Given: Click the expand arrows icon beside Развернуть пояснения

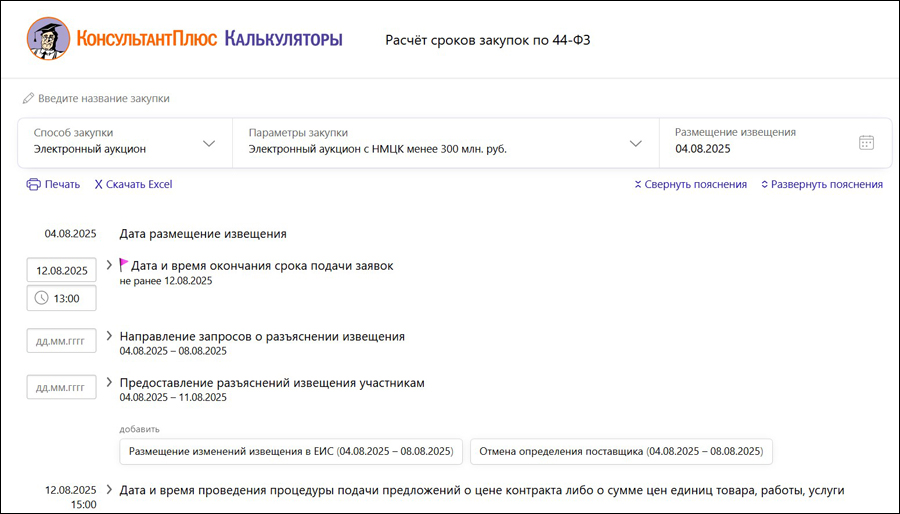Looking at the screenshot, I should pyautogui.click(x=764, y=184).
